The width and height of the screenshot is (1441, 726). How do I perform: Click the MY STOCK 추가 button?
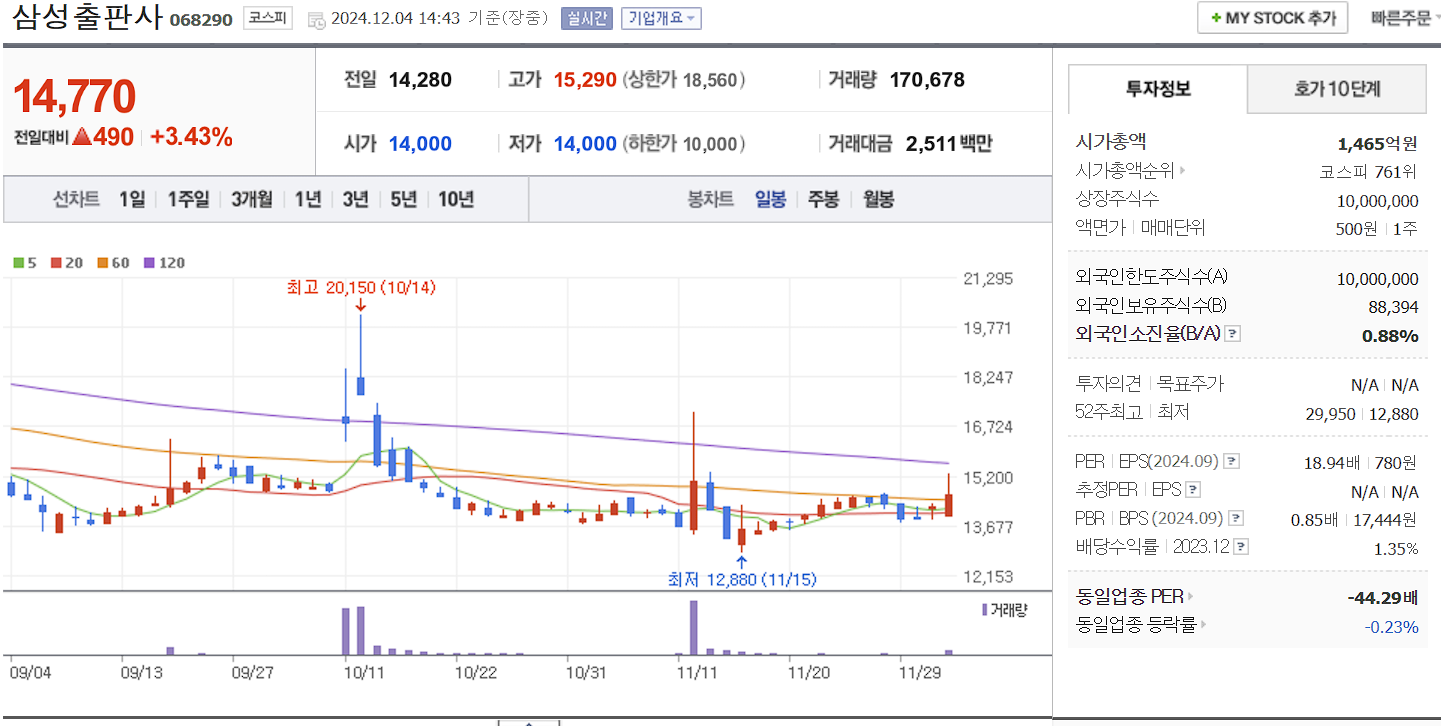click(x=1271, y=17)
